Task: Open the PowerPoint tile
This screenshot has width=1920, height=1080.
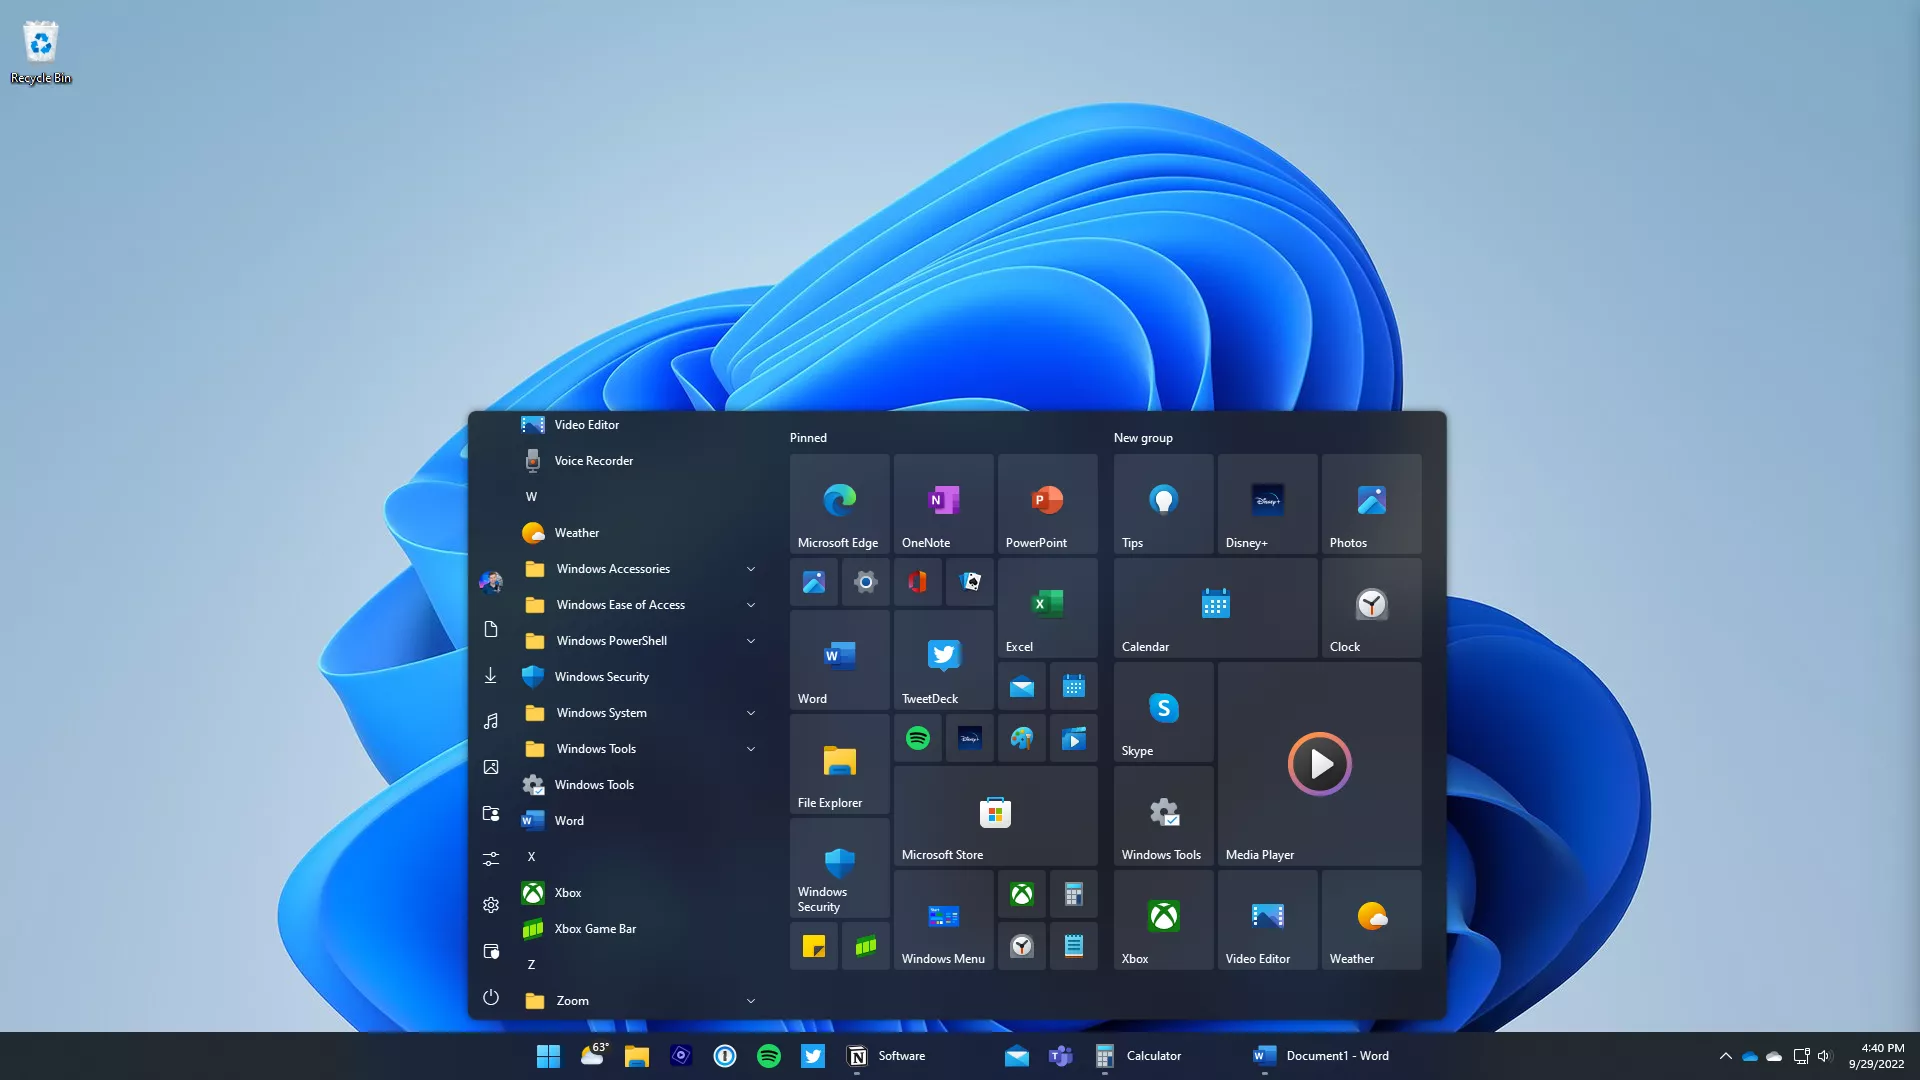Action: pyautogui.click(x=1047, y=504)
